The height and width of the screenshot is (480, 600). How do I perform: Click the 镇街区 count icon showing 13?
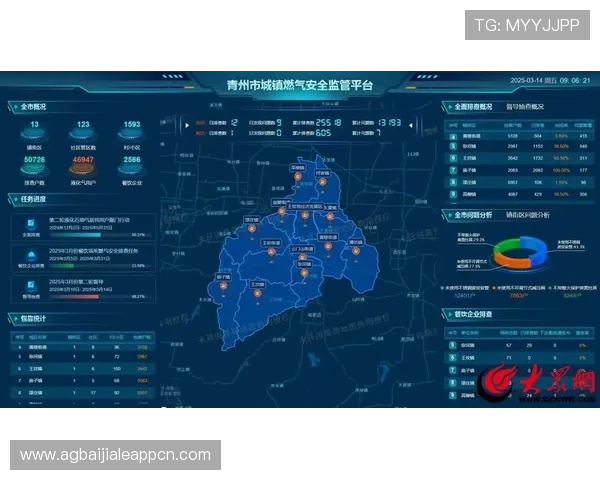click(x=34, y=131)
